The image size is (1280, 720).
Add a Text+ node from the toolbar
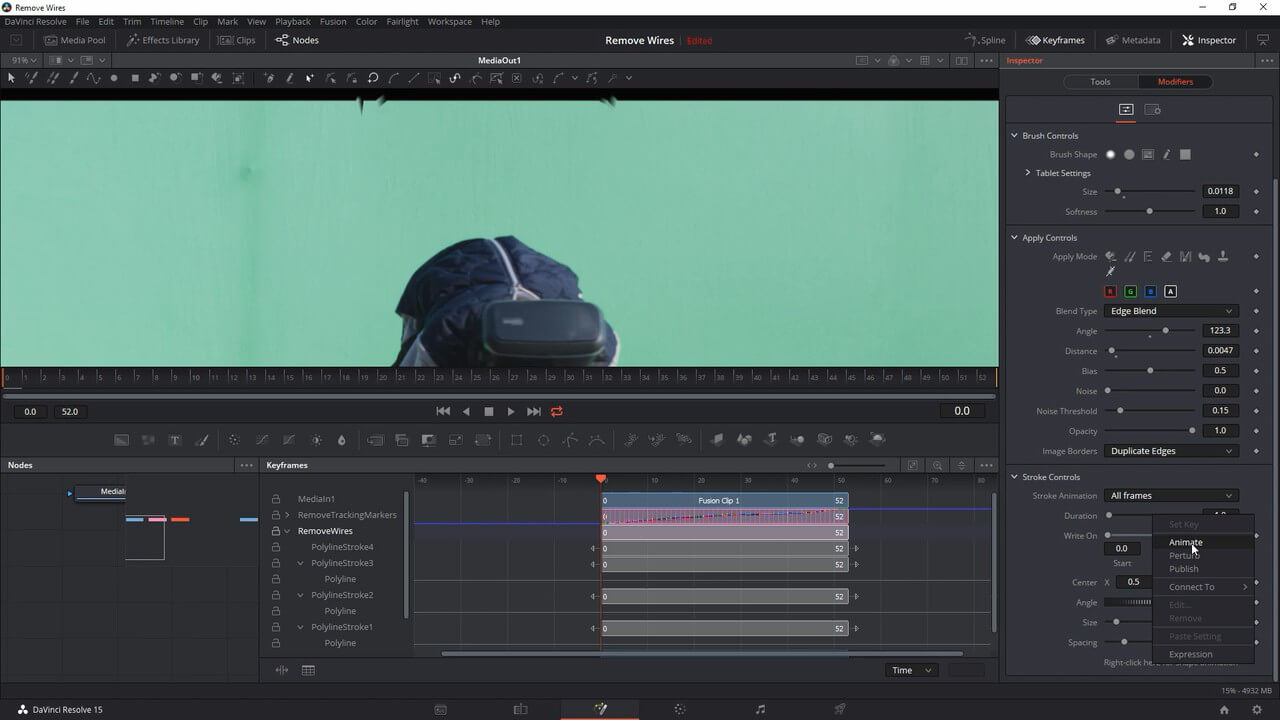click(x=175, y=440)
